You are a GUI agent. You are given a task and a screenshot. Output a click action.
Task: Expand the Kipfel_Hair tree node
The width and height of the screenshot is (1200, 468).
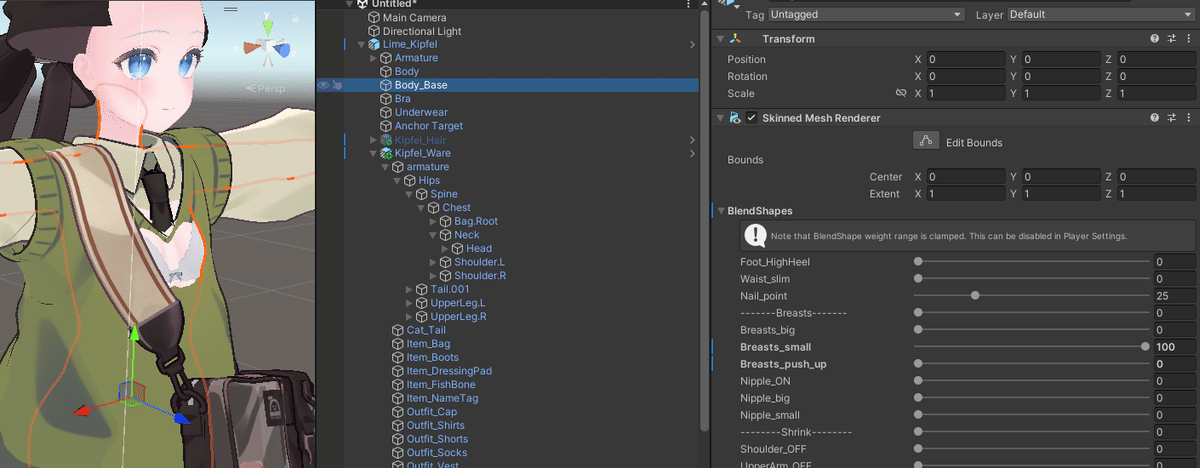click(374, 140)
